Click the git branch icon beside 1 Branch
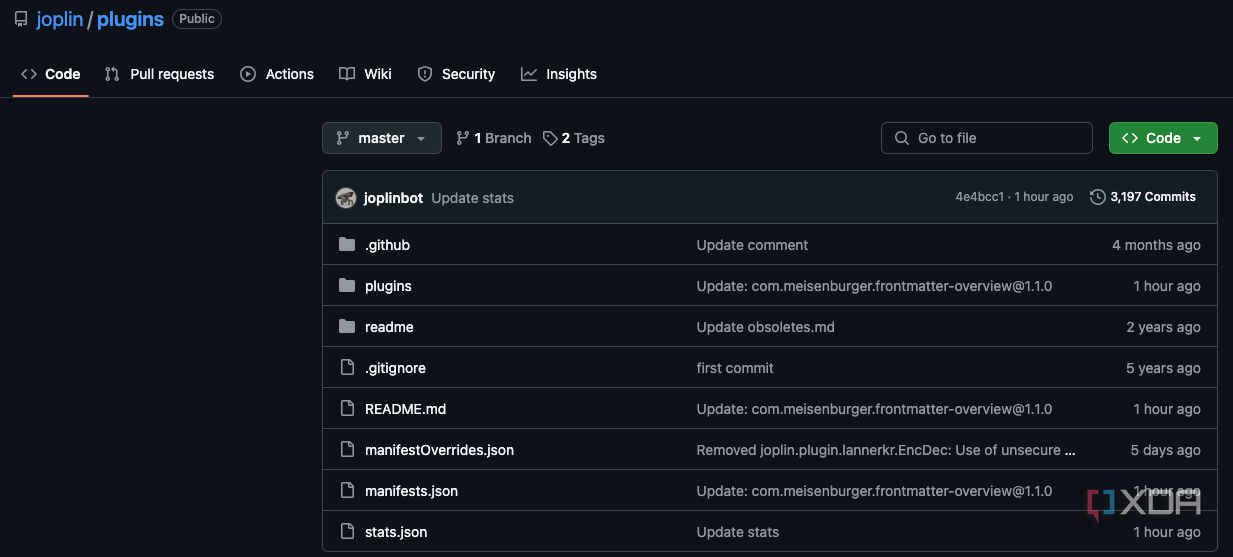 [462, 138]
